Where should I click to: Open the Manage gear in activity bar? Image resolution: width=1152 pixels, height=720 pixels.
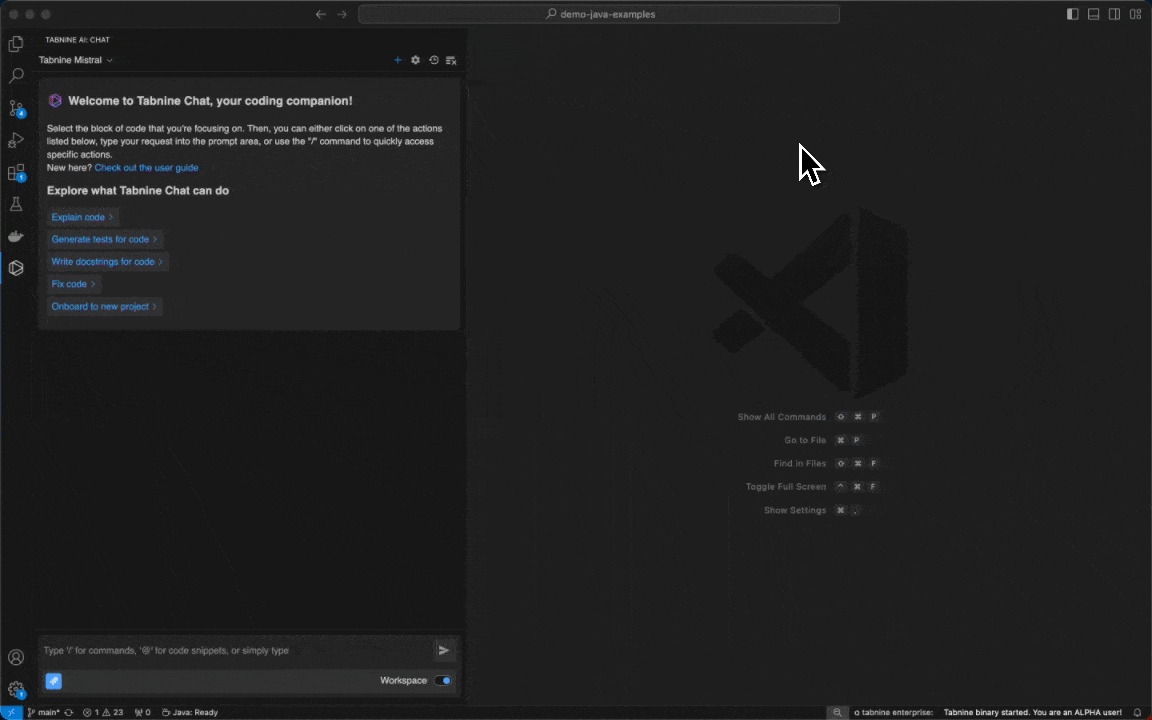[16, 689]
